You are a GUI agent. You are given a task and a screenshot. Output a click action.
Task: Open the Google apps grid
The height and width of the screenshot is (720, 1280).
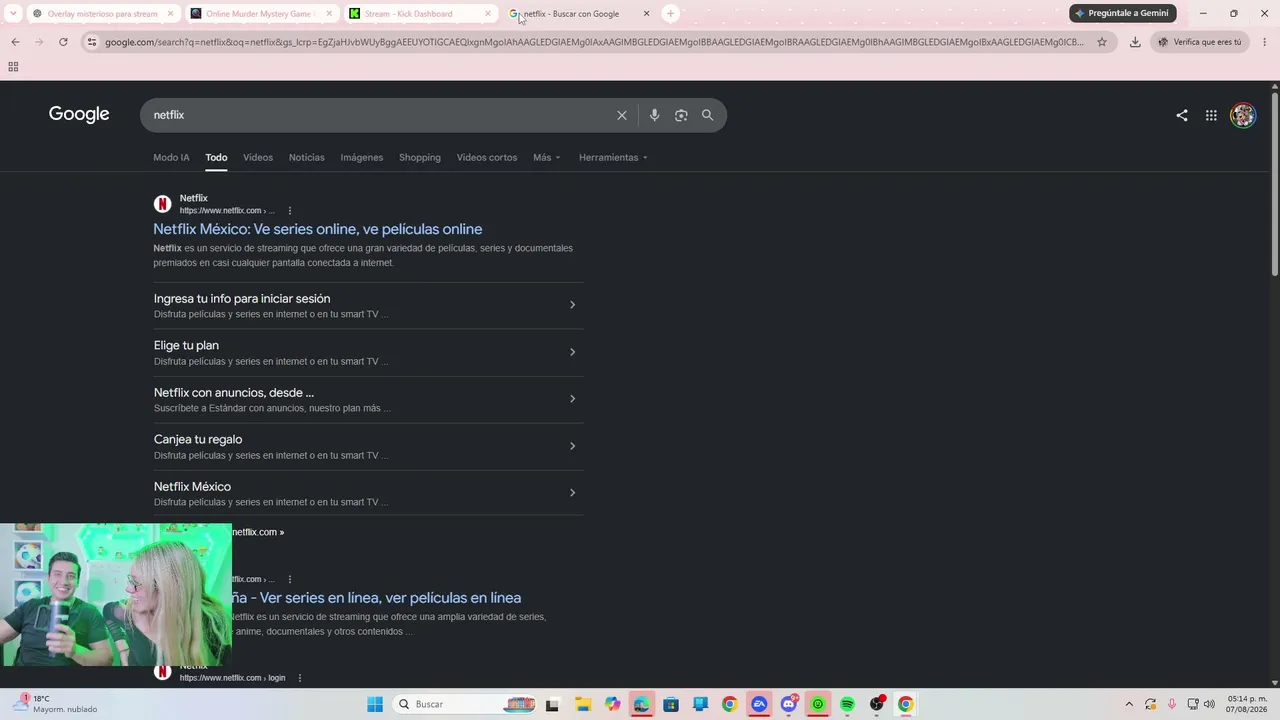1211,115
